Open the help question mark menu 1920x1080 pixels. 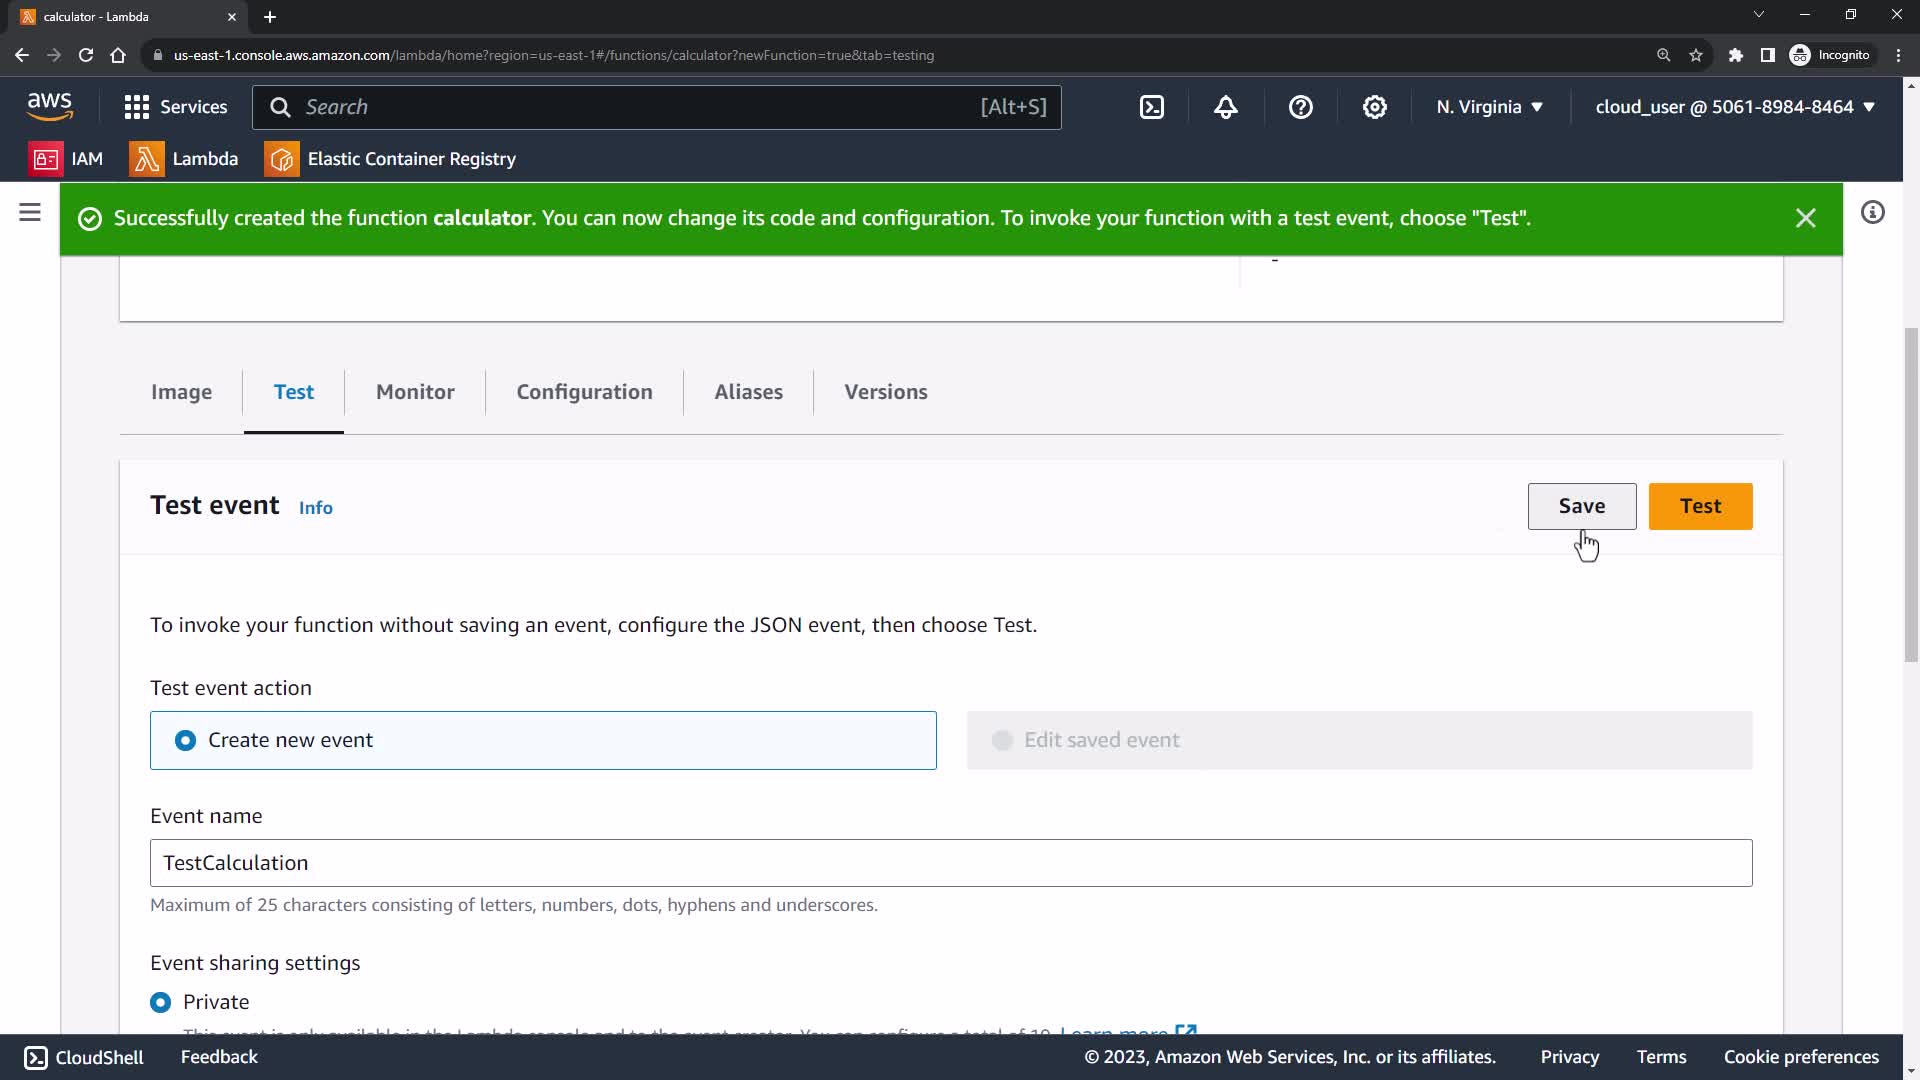[1300, 107]
